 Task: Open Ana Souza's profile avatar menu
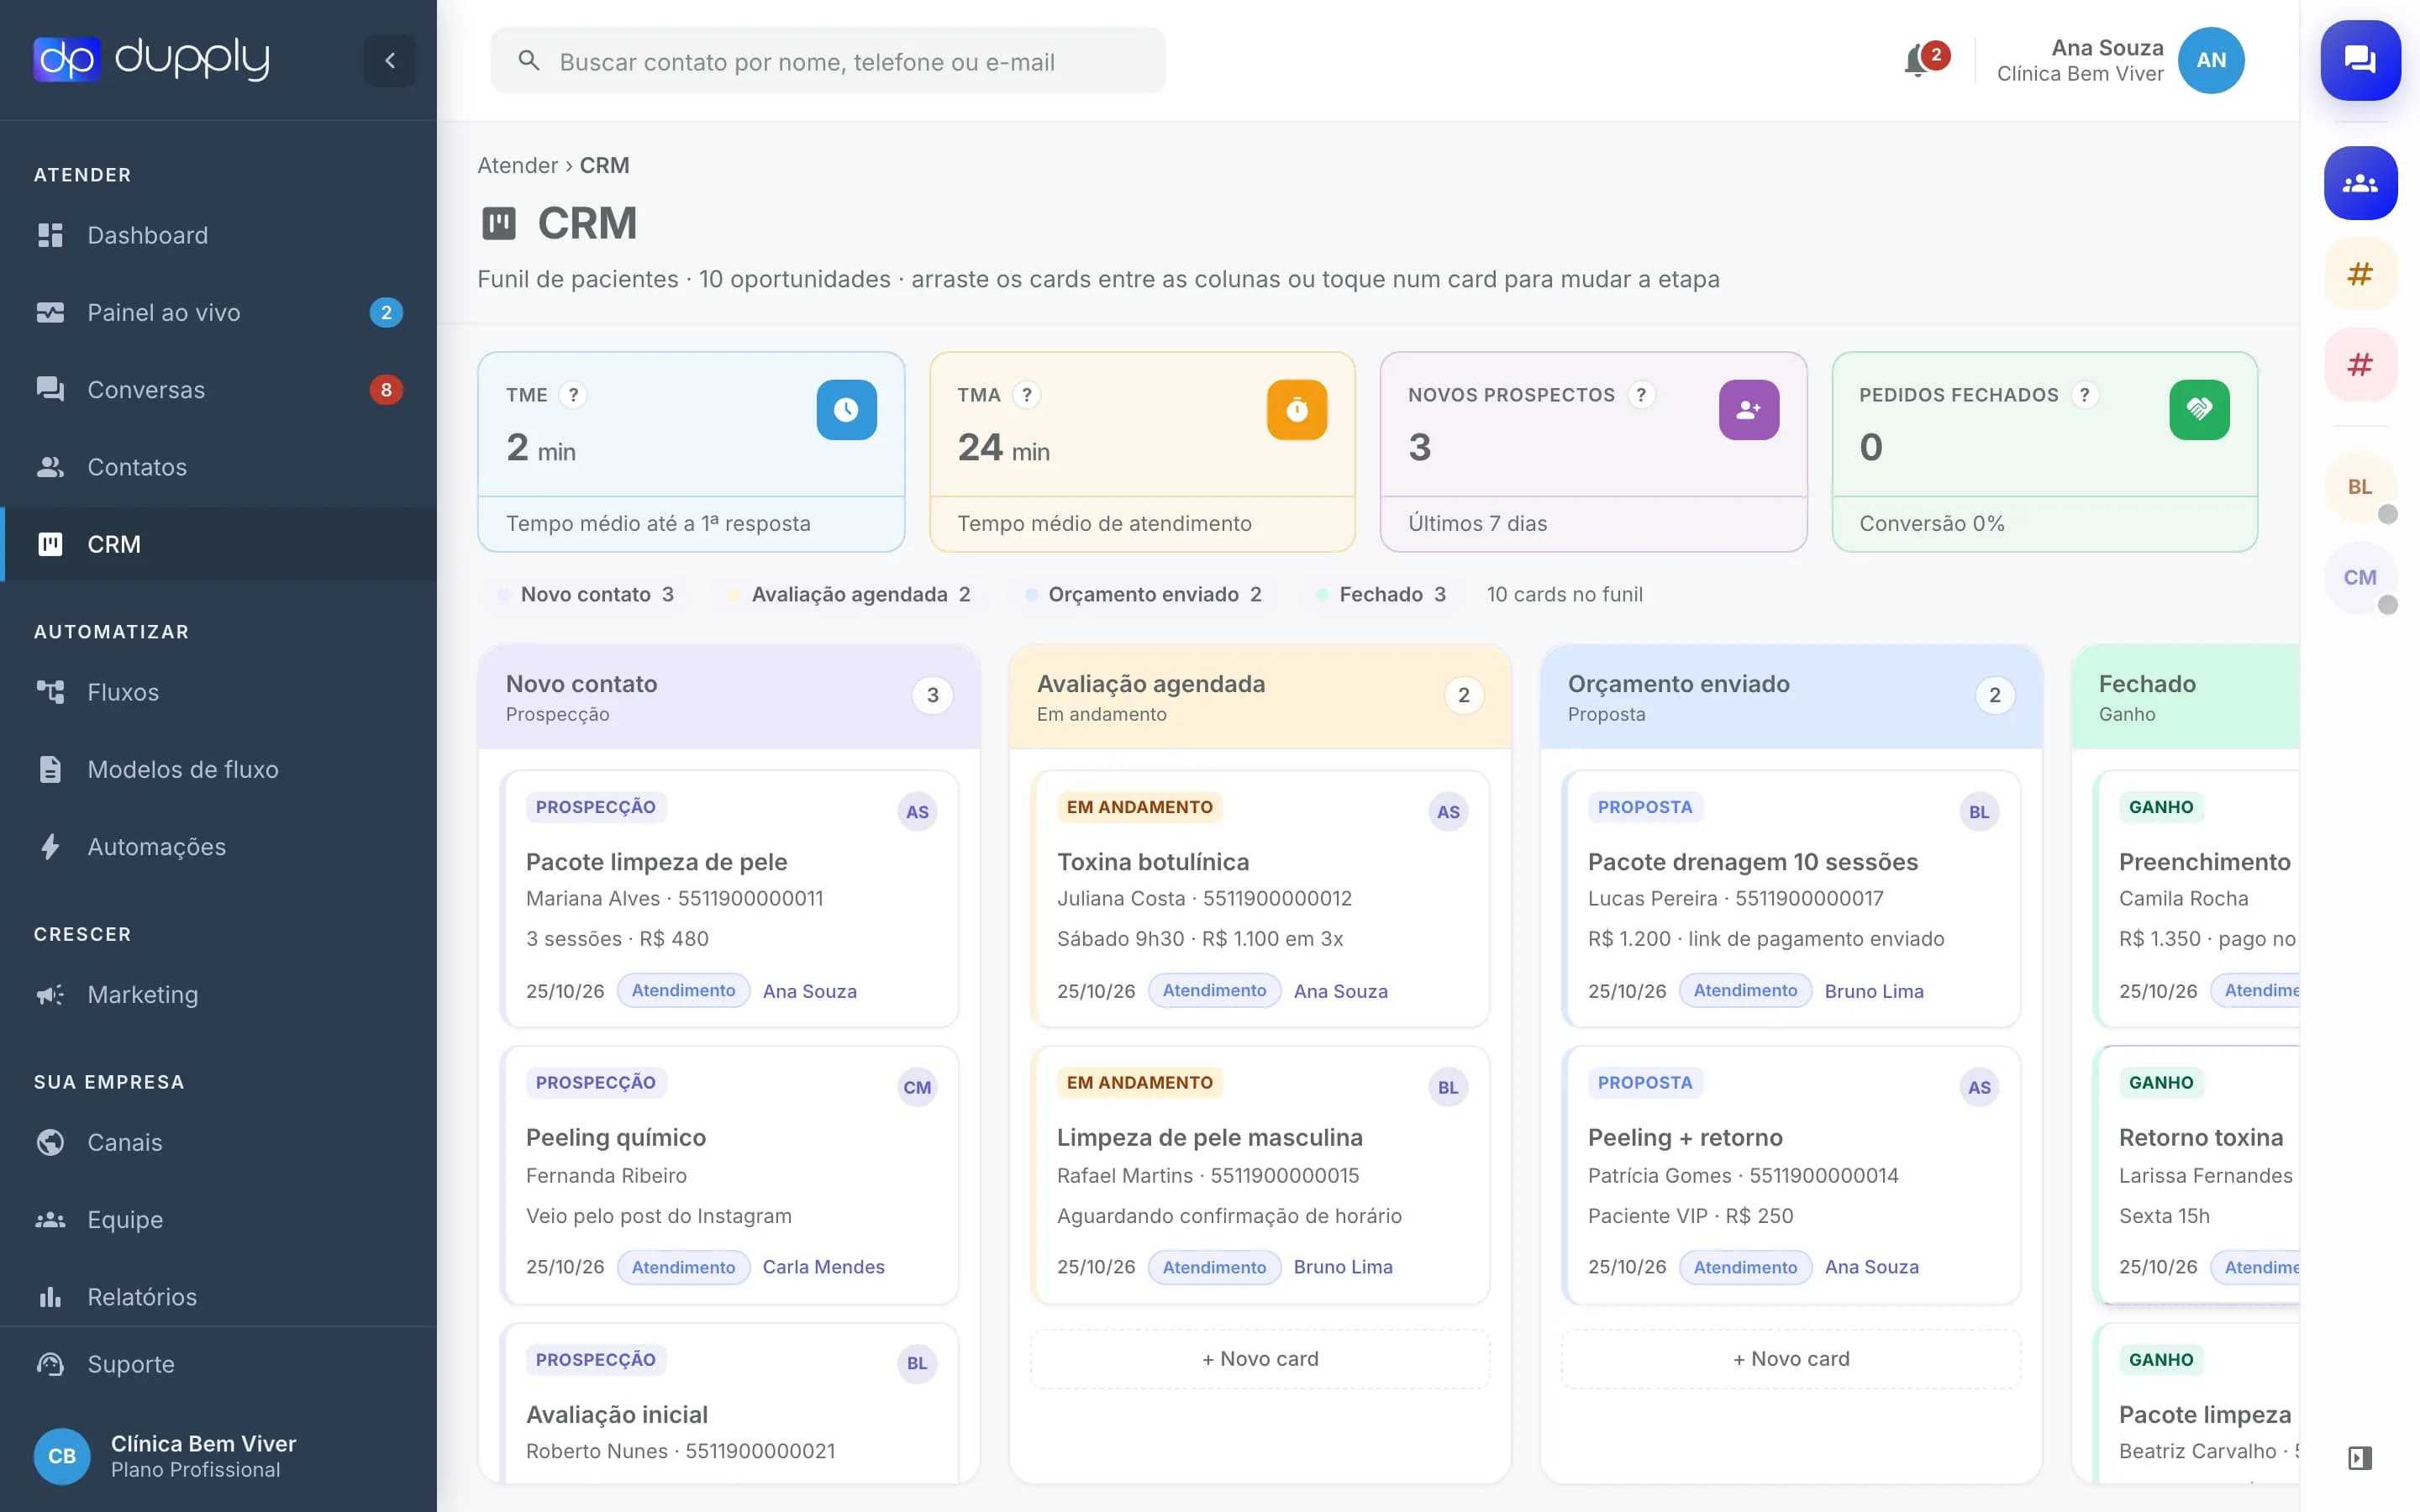click(x=2211, y=60)
